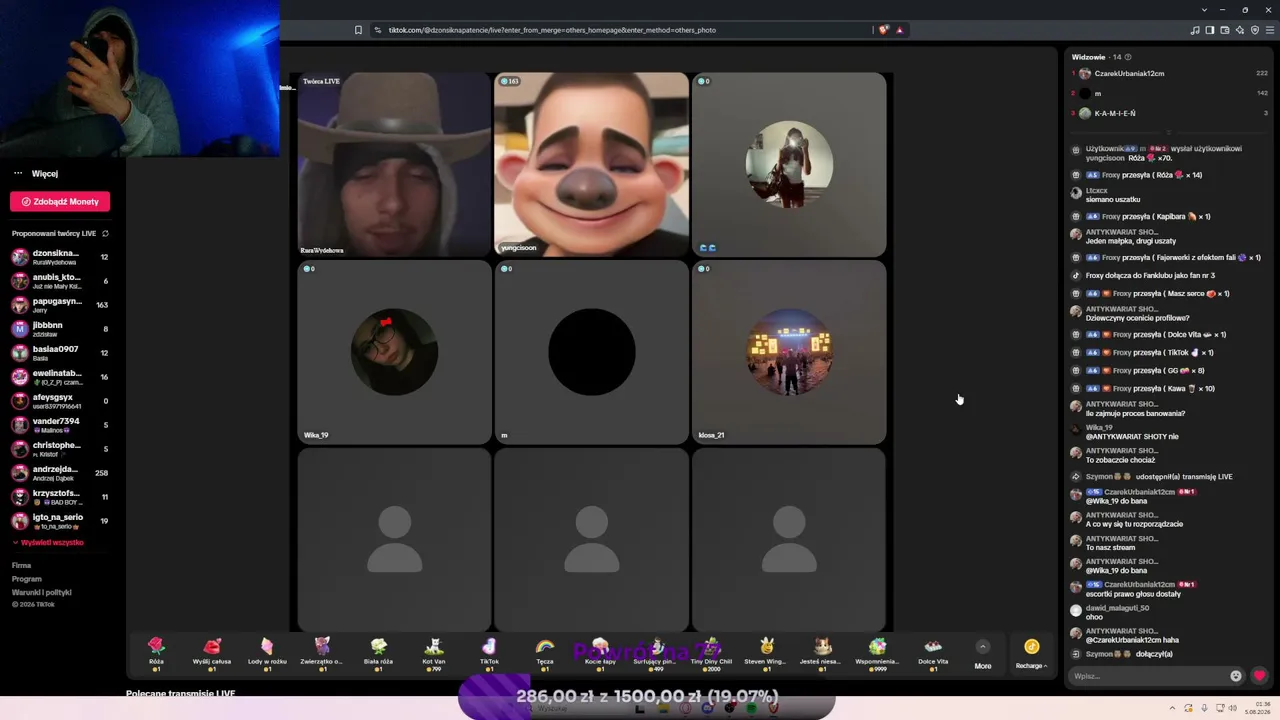Tap the heart like button in chat

pos(1259,676)
